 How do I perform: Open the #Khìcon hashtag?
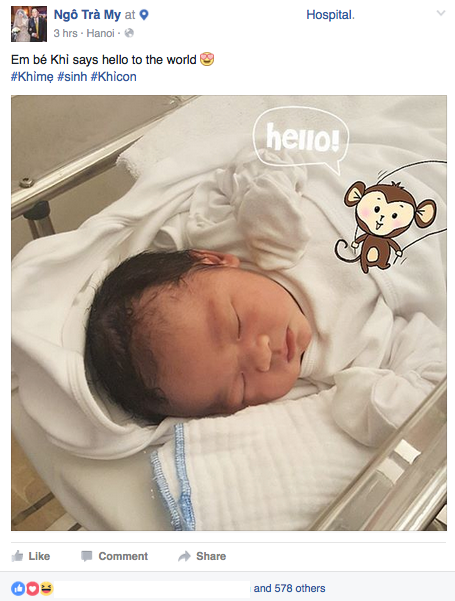113,77
